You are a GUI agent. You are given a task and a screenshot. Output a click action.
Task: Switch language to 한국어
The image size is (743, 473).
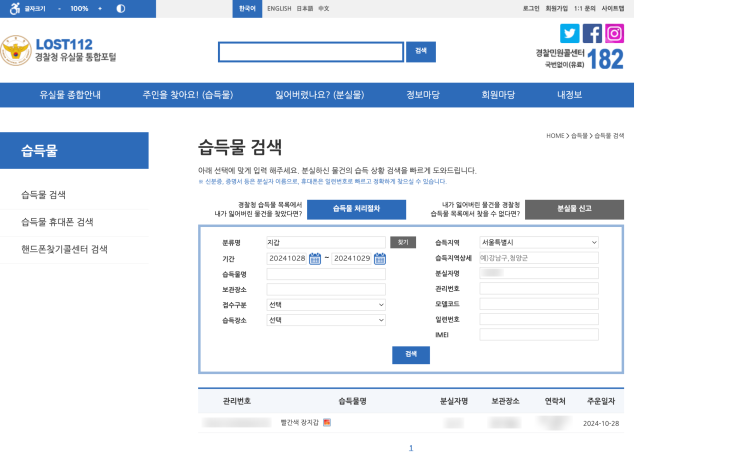click(247, 9)
